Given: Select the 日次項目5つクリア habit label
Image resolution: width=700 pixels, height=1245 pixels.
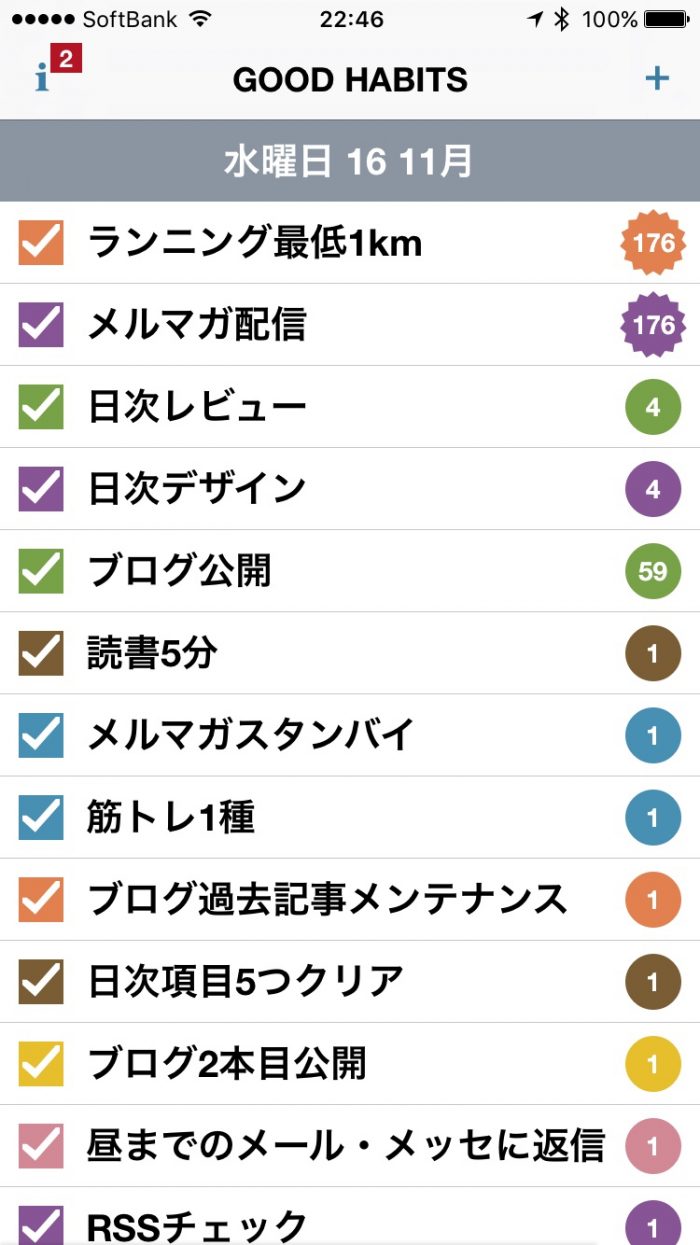Looking at the screenshot, I should [245, 981].
